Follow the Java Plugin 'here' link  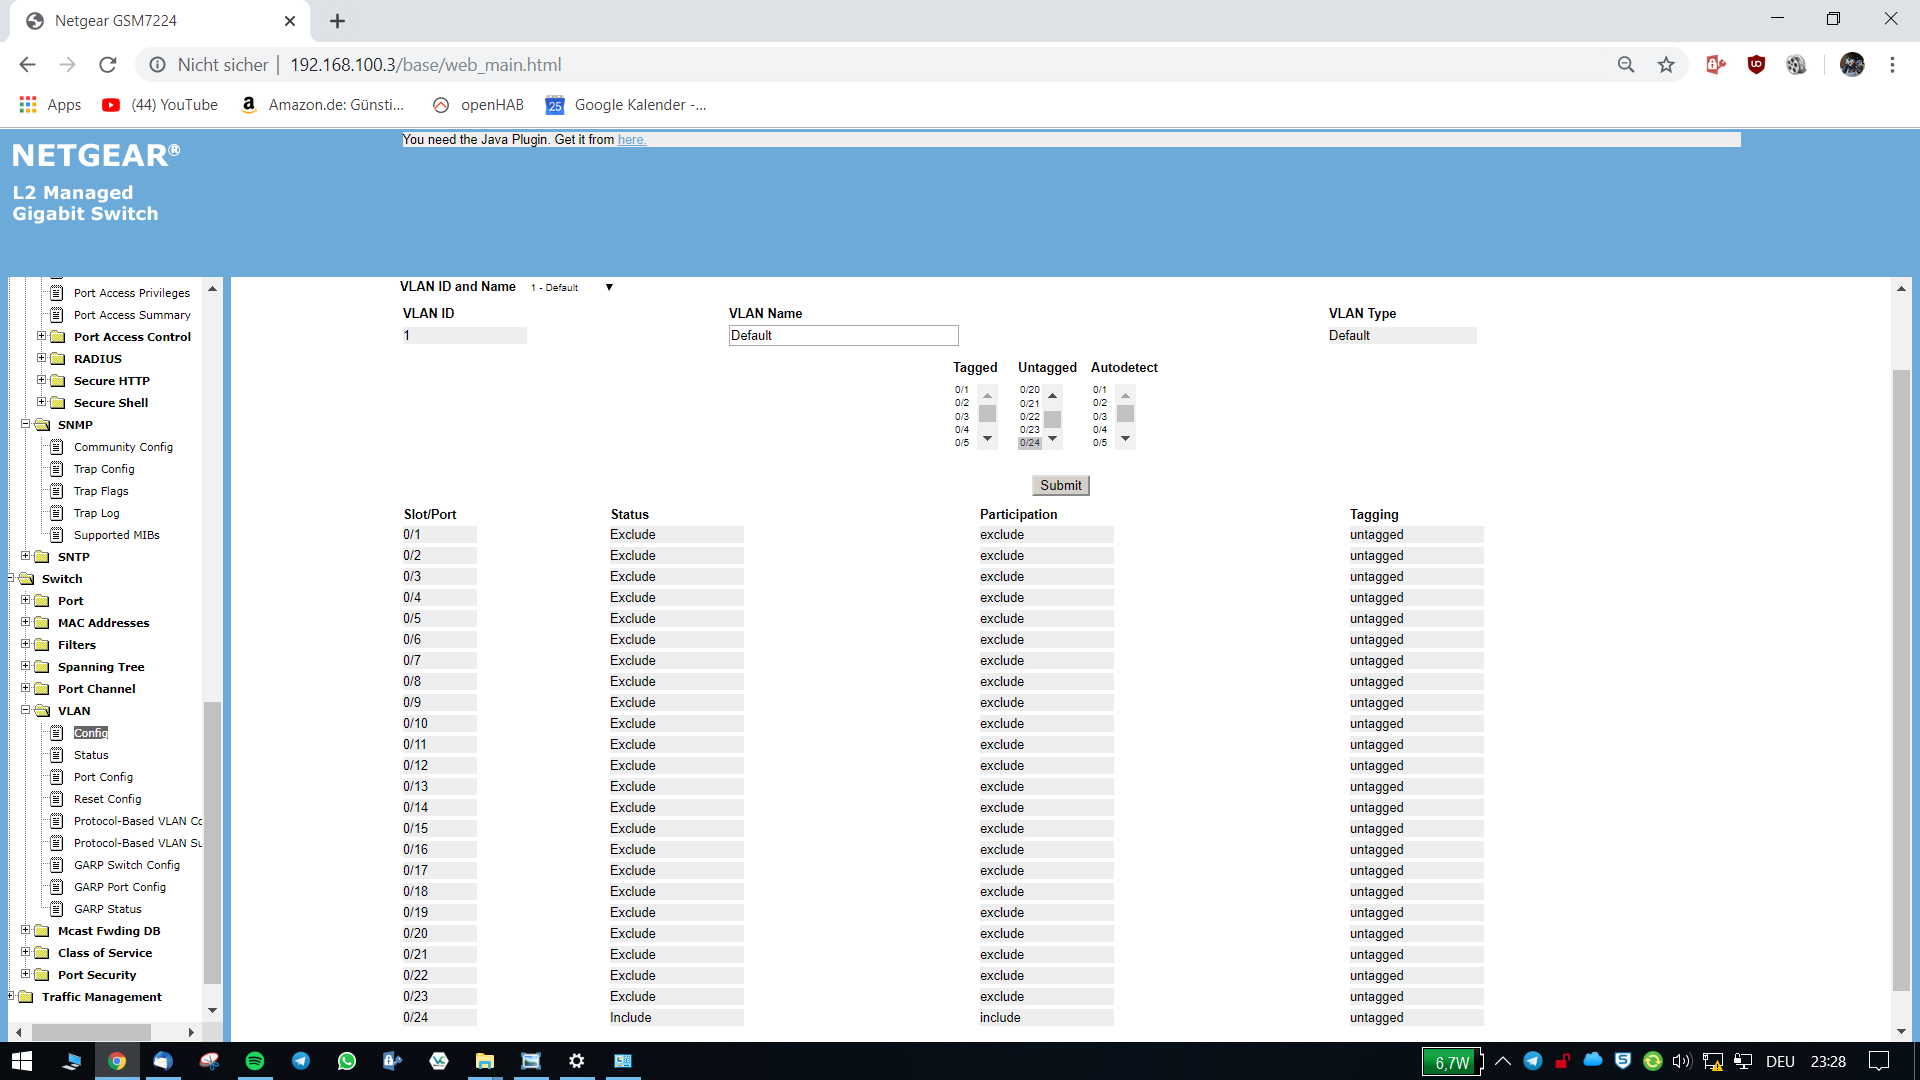631,140
